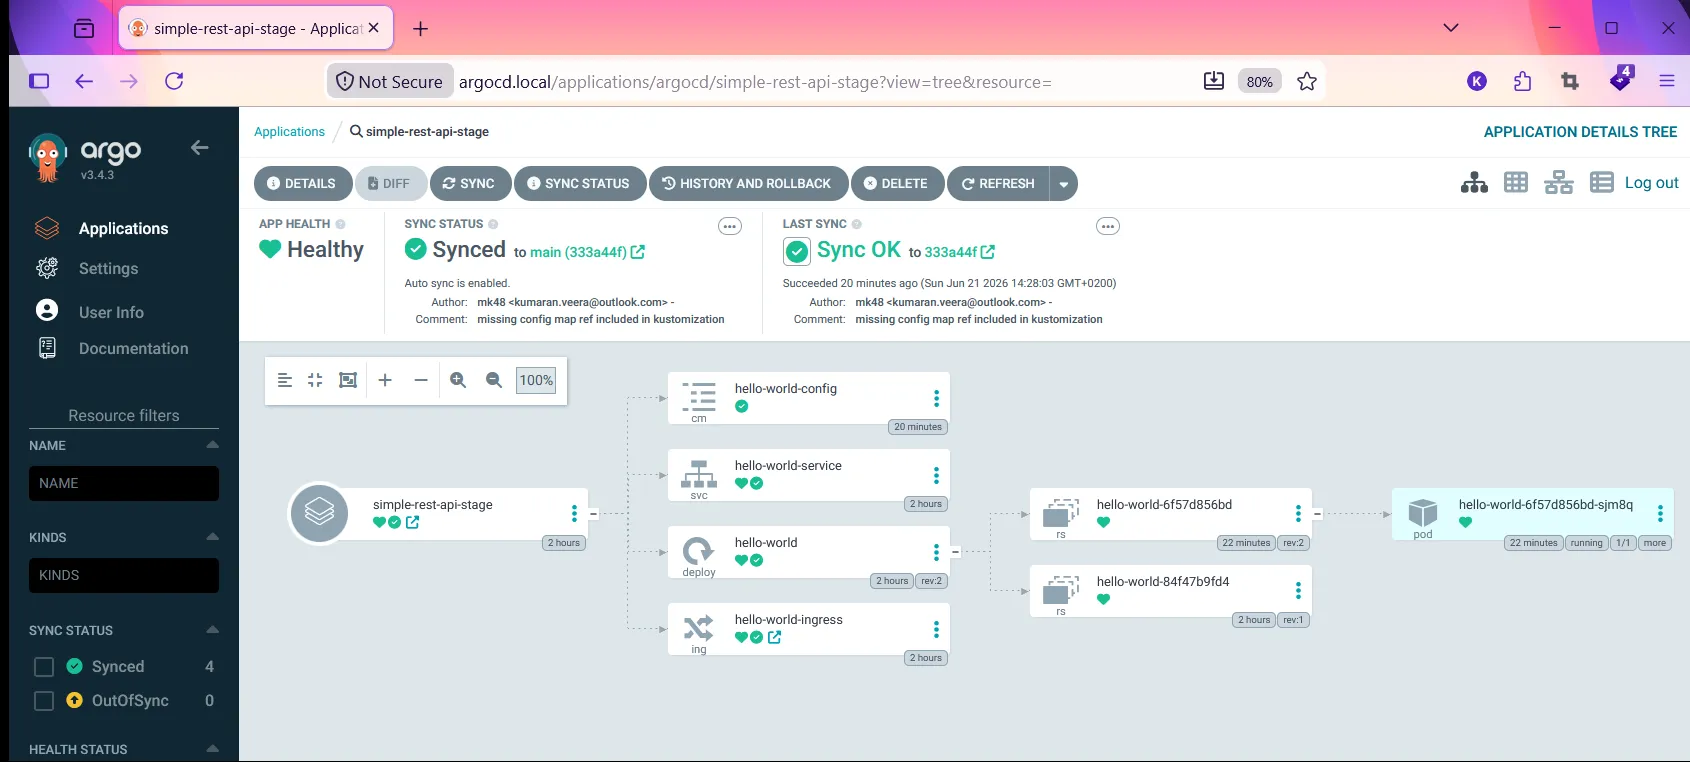Open the hello-world-84f47b9fd4 replicaset menu

(1298, 590)
